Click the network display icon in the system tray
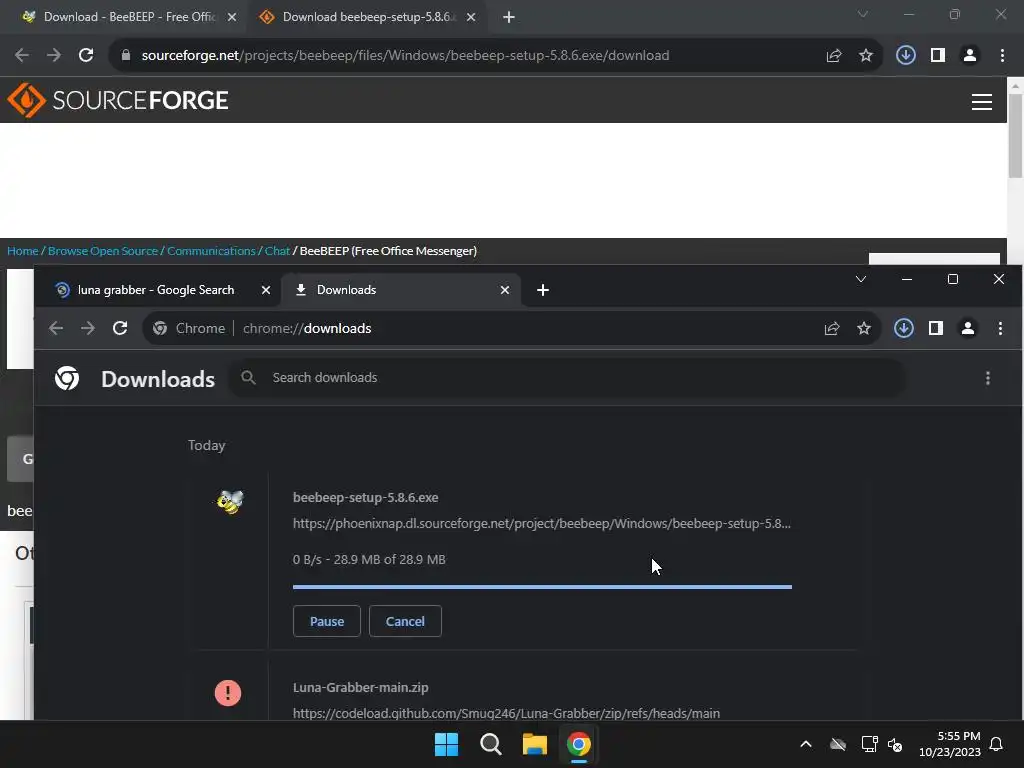This screenshot has height=768, width=1024. click(869, 744)
